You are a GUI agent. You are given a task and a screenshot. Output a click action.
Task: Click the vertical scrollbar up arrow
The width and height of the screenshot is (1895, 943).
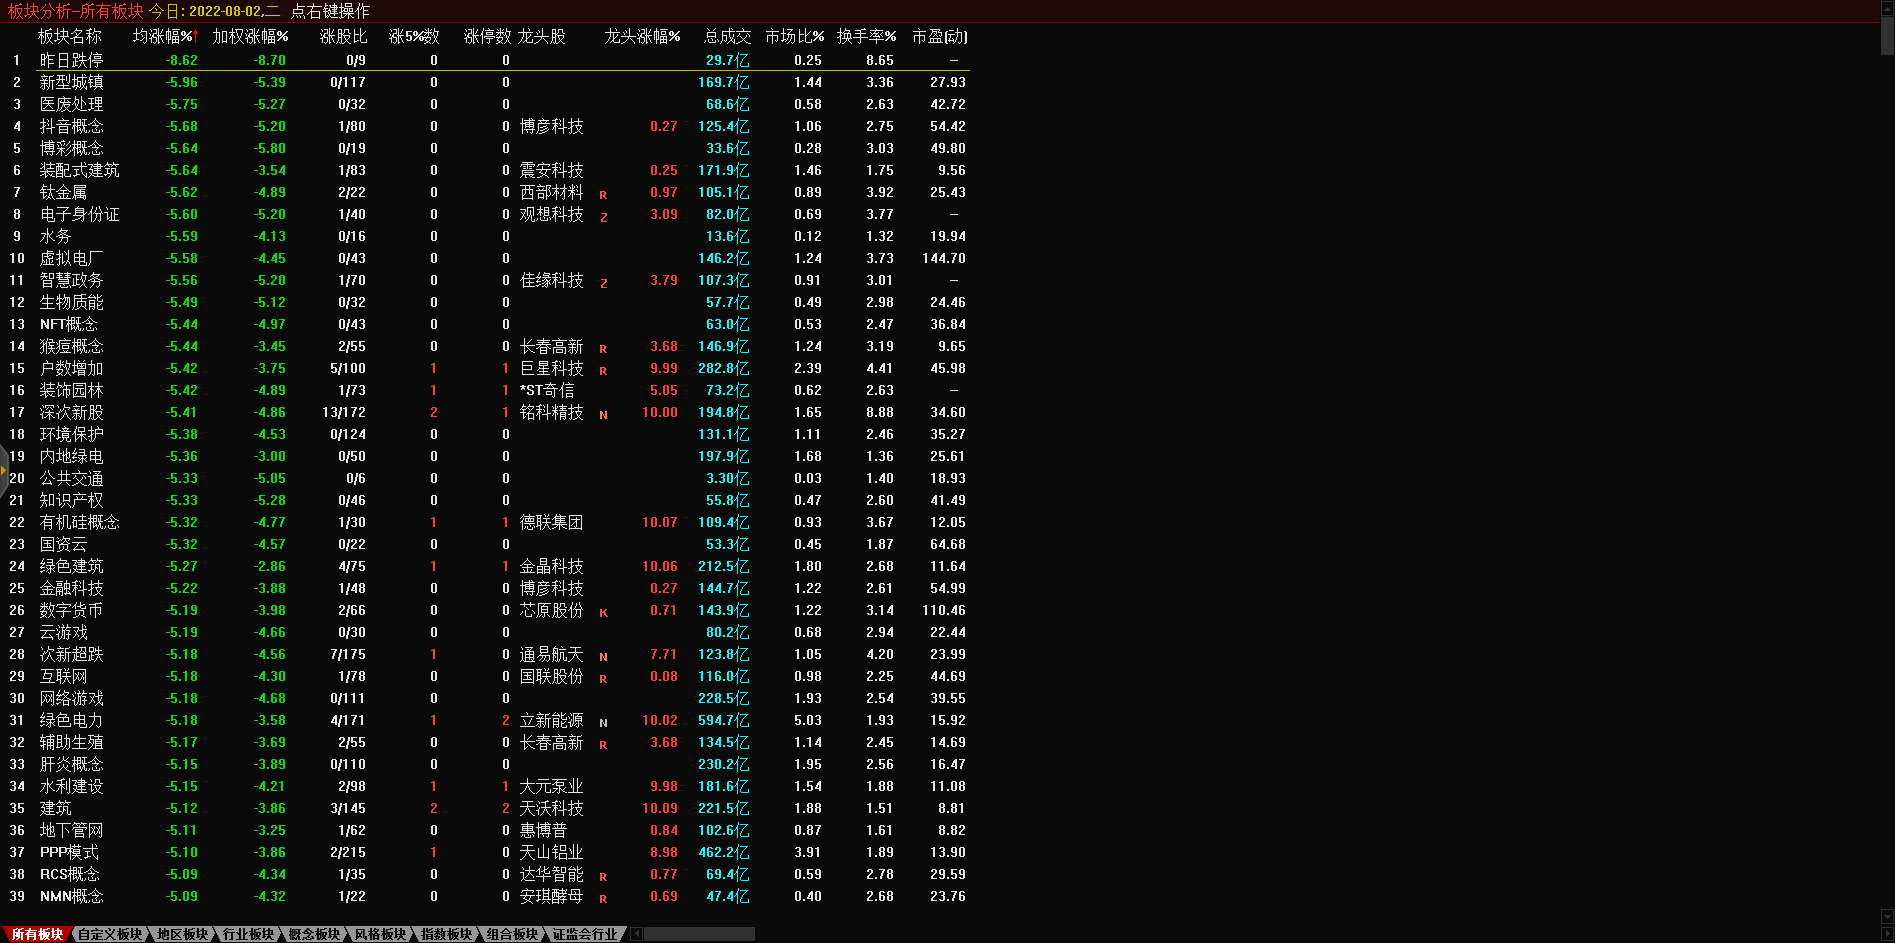click(x=1887, y=7)
